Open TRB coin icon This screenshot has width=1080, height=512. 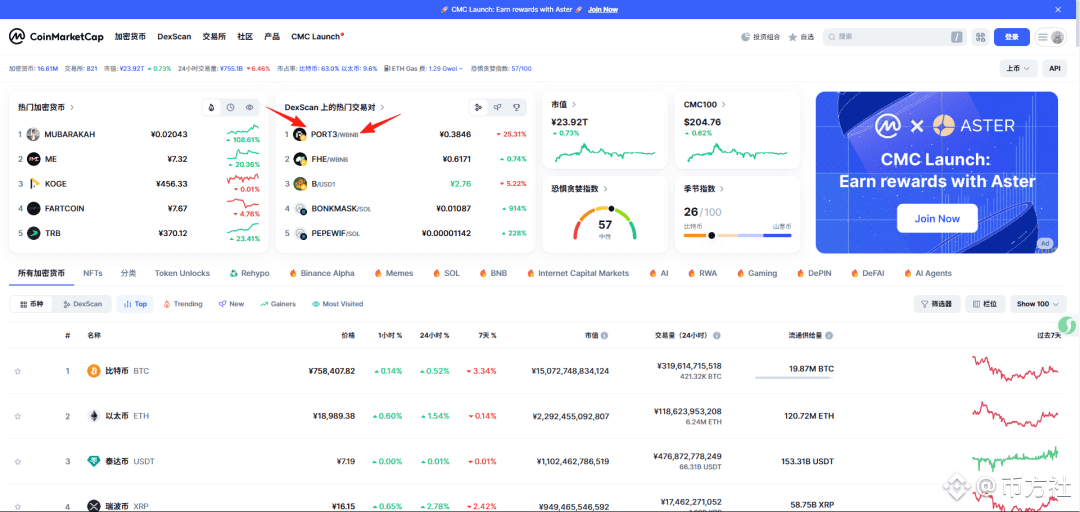point(33,234)
